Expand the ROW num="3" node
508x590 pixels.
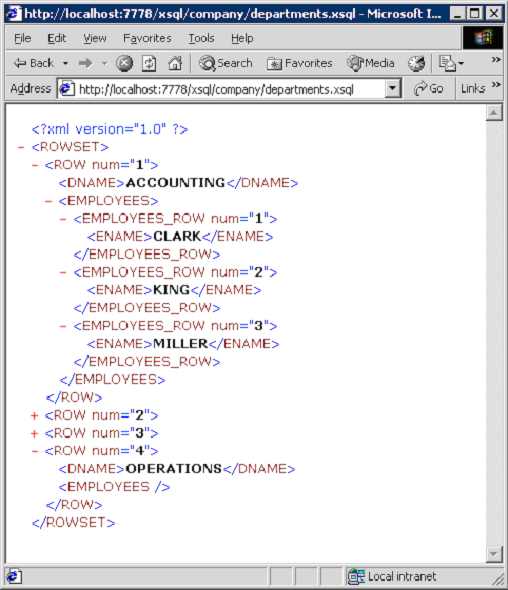click(35, 433)
